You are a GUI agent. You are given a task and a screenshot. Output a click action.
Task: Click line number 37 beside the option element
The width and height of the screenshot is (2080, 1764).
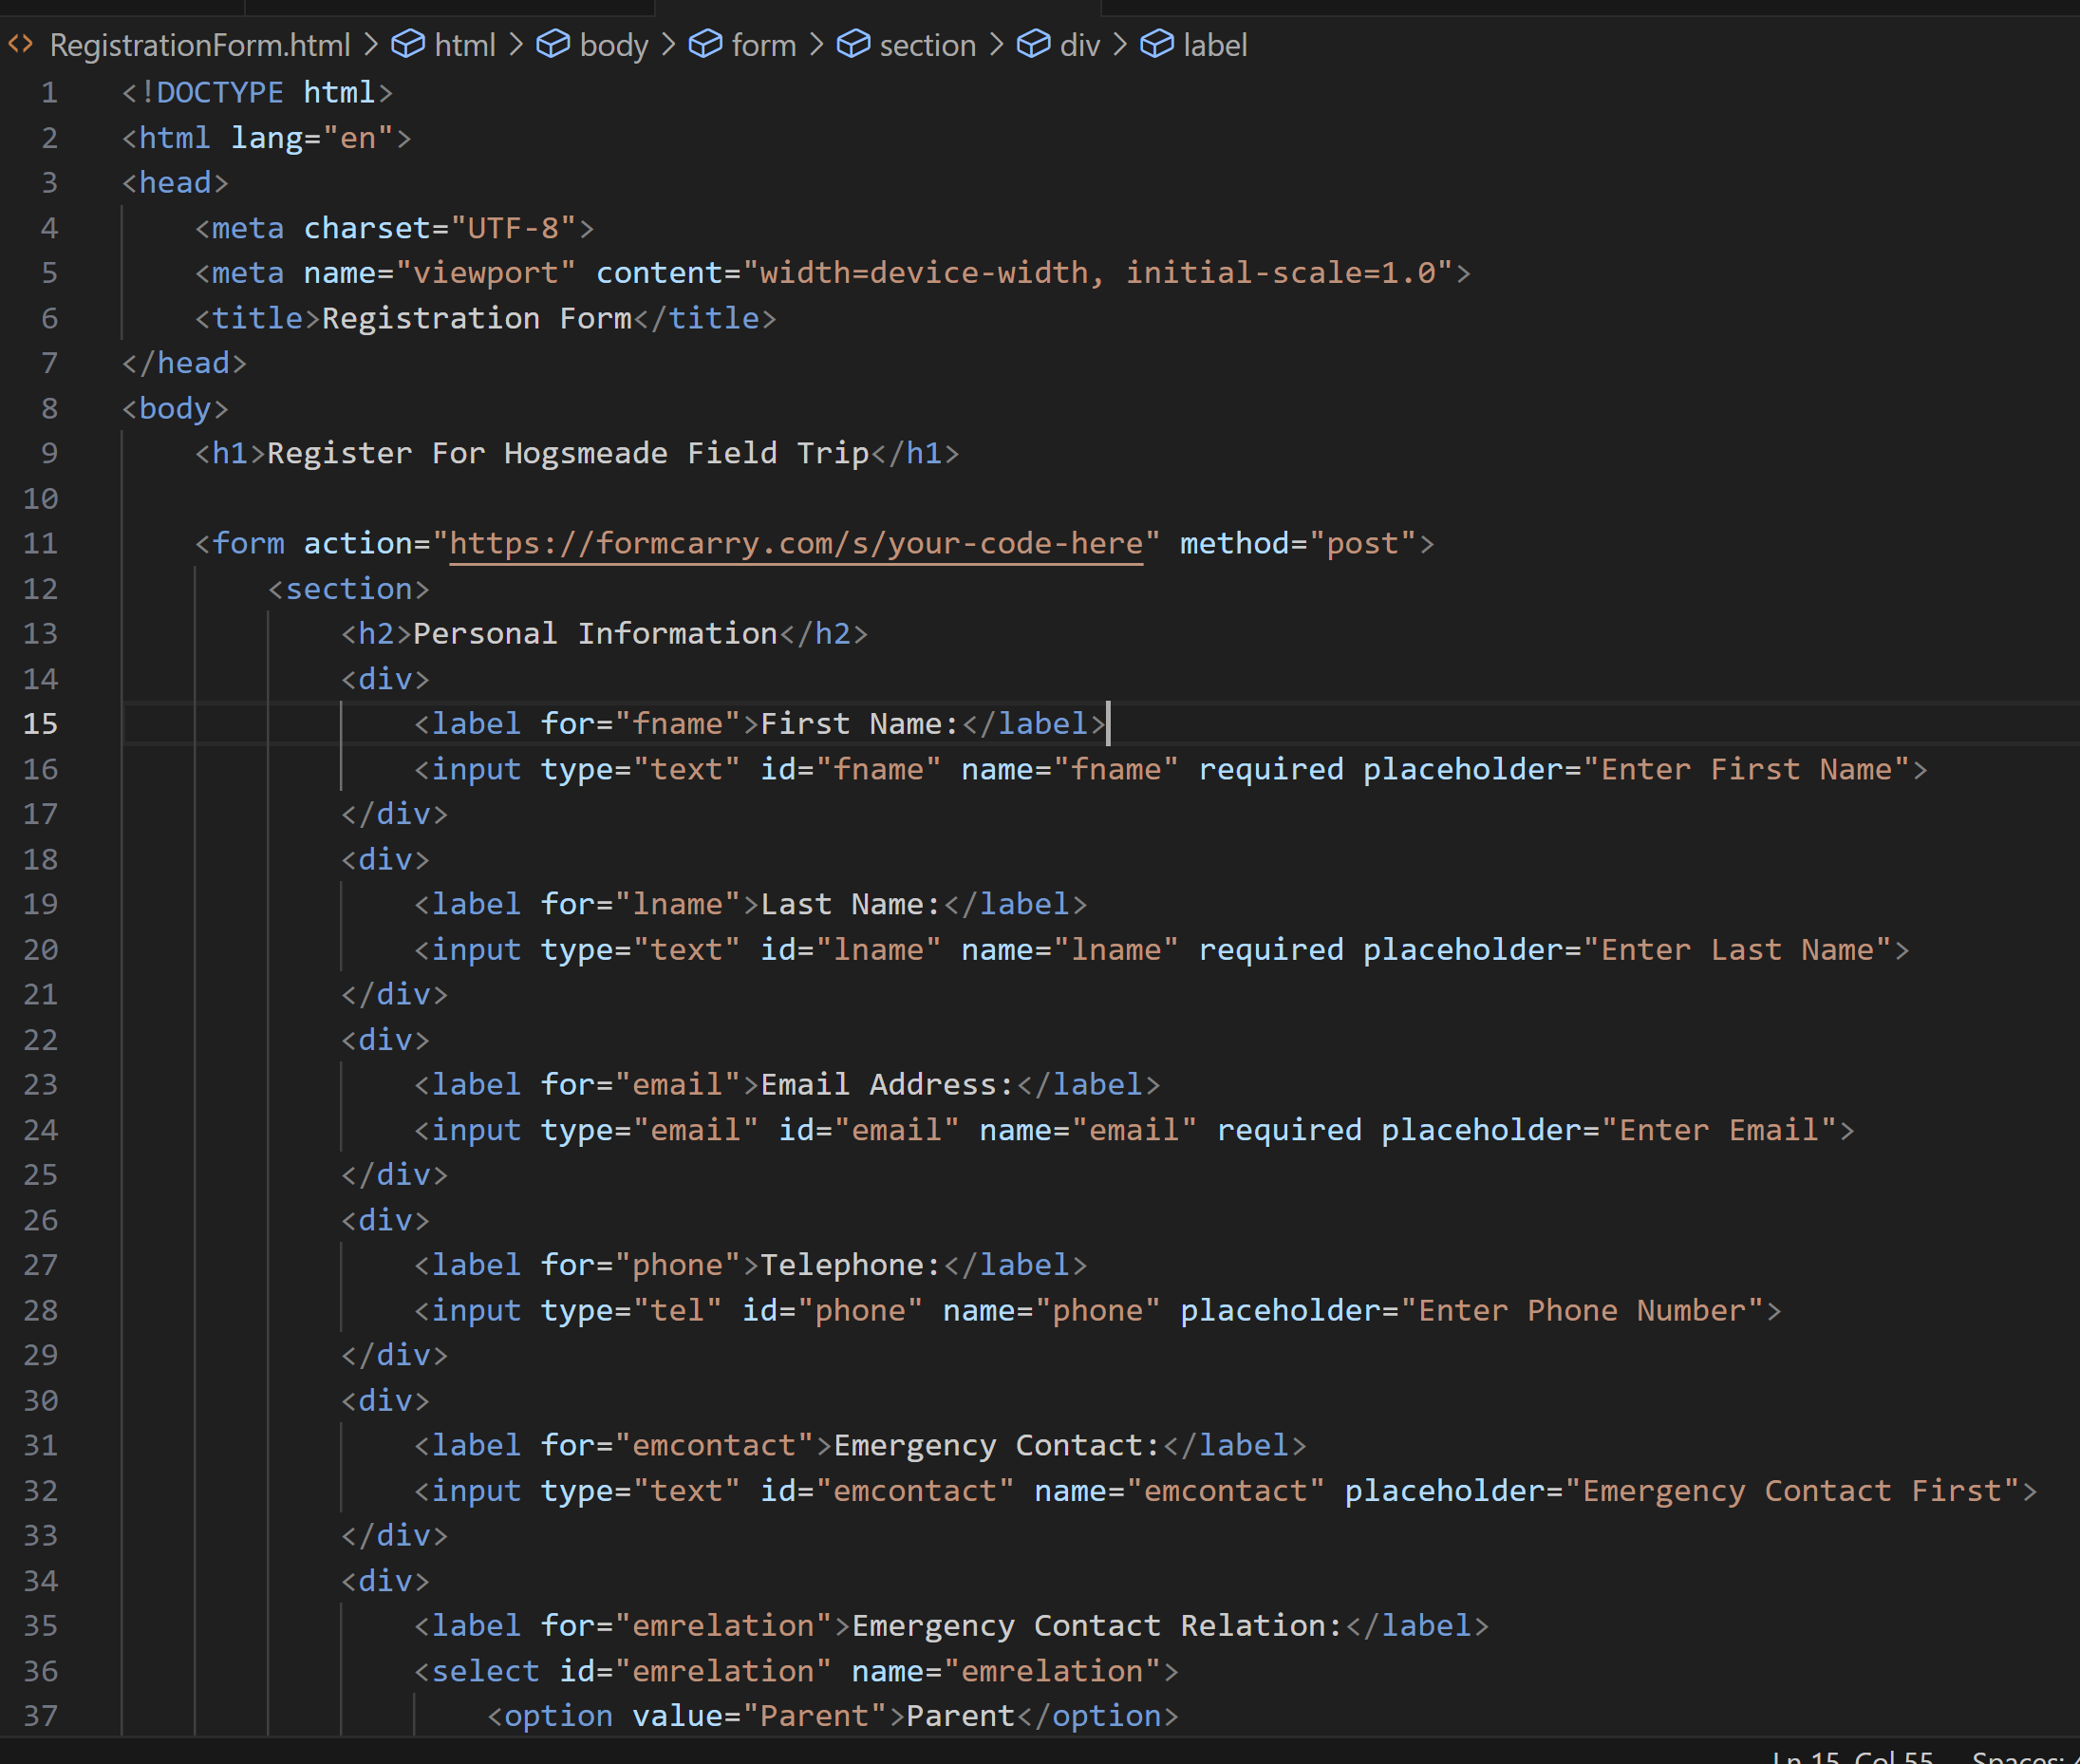pyautogui.click(x=41, y=1715)
